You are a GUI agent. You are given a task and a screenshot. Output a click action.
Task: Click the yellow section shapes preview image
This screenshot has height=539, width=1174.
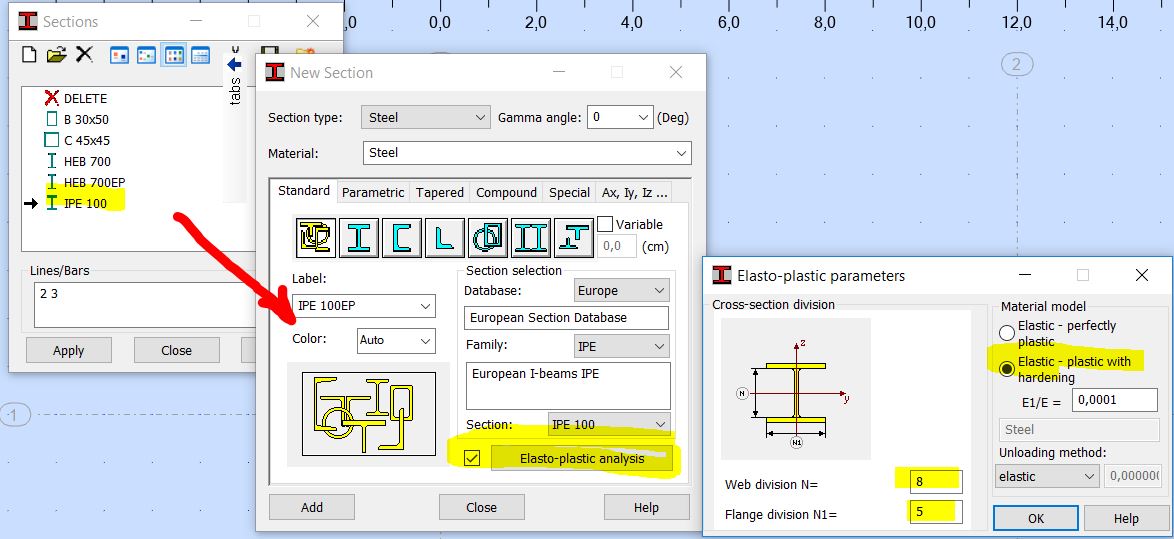[368, 414]
